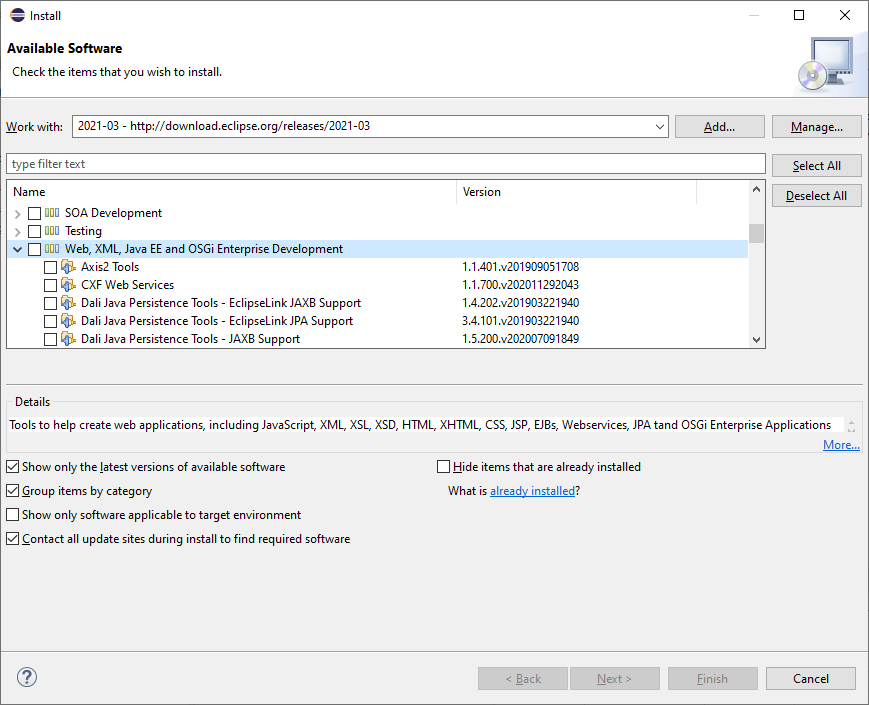Enable the Axis2 Tools checkbox

[51, 267]
